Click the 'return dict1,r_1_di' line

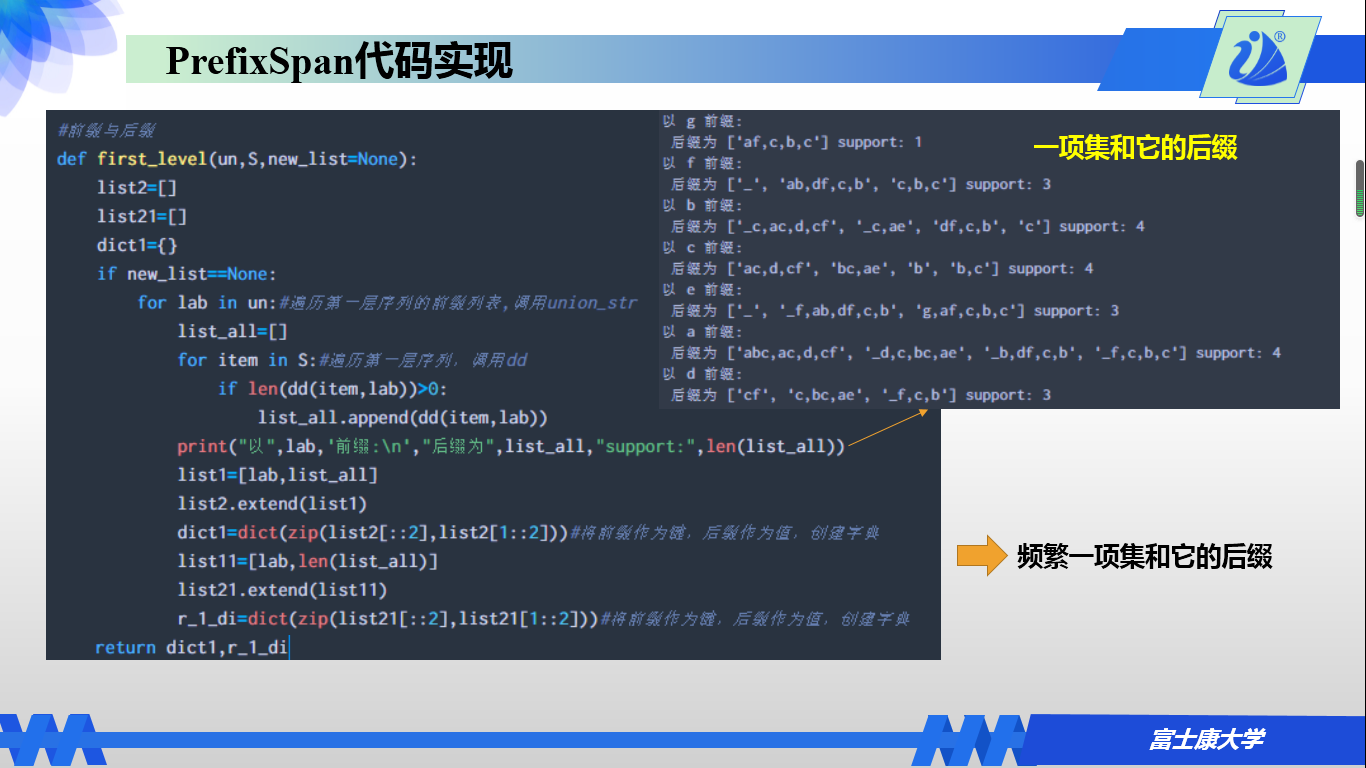pos(191,648)
